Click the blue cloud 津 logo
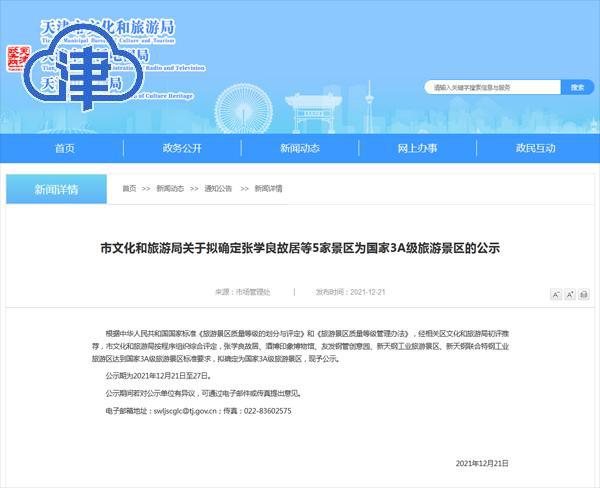The width and height of the screenshot is (600, 488). pyautogui.click(x=78, y=75)
